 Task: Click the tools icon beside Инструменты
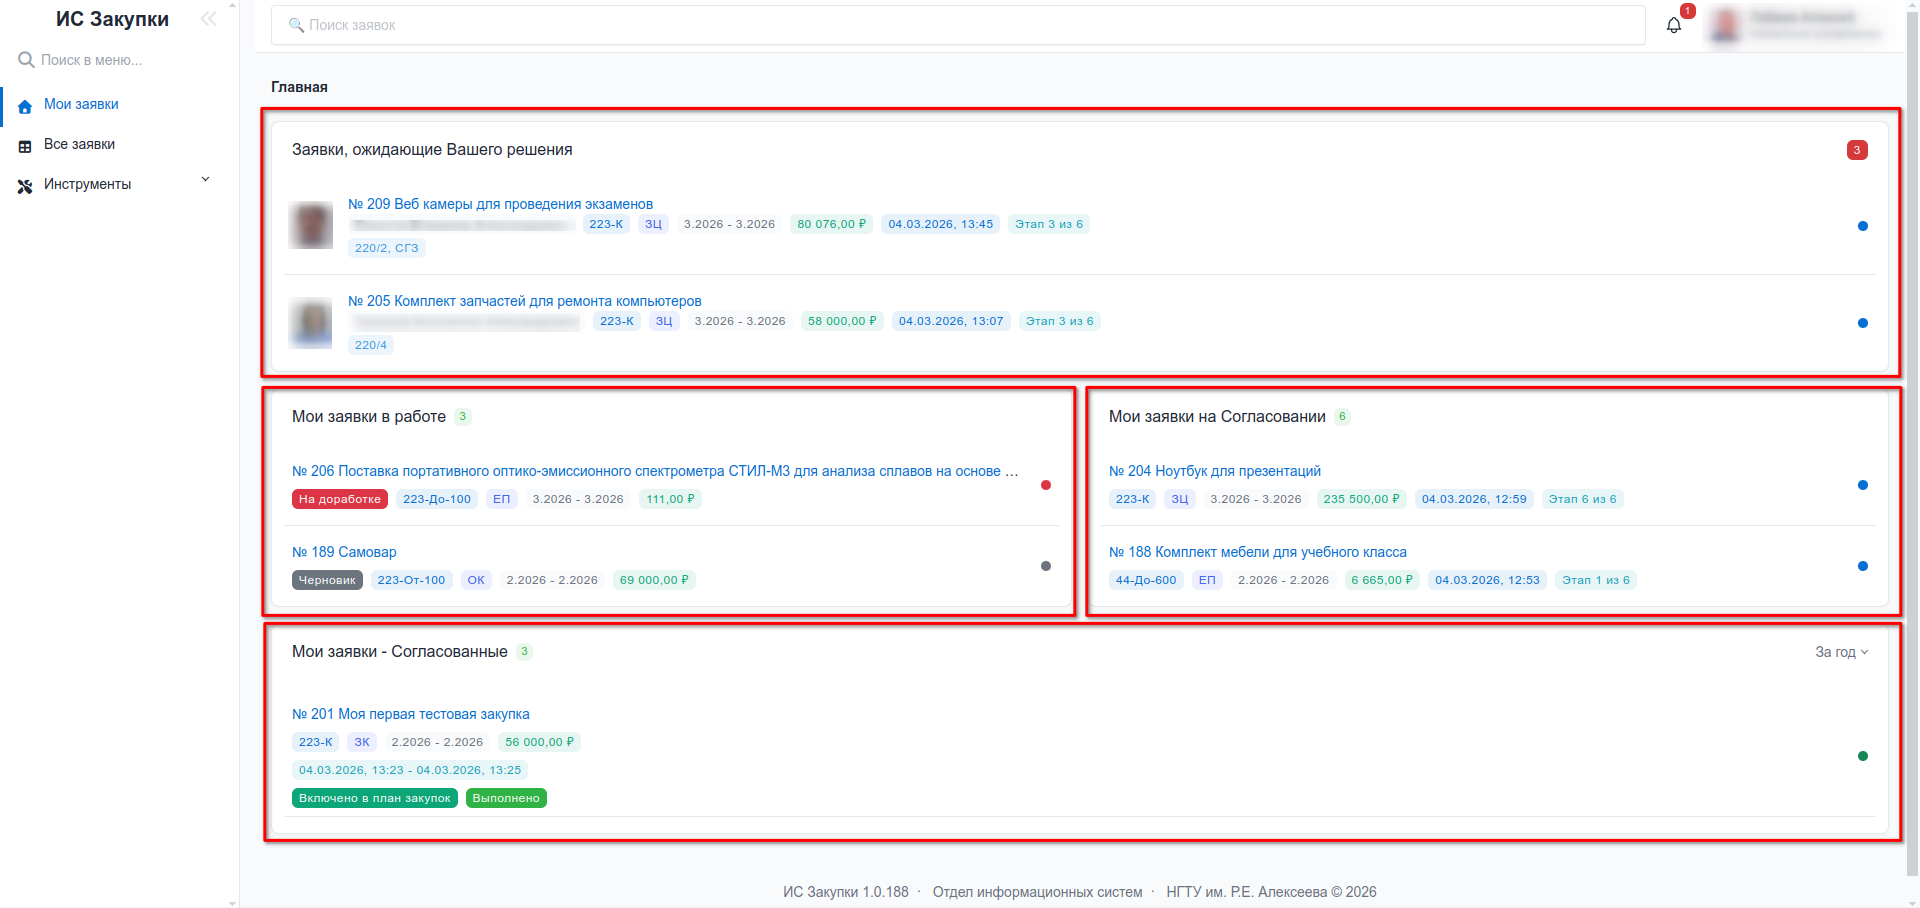coord(25,185)
